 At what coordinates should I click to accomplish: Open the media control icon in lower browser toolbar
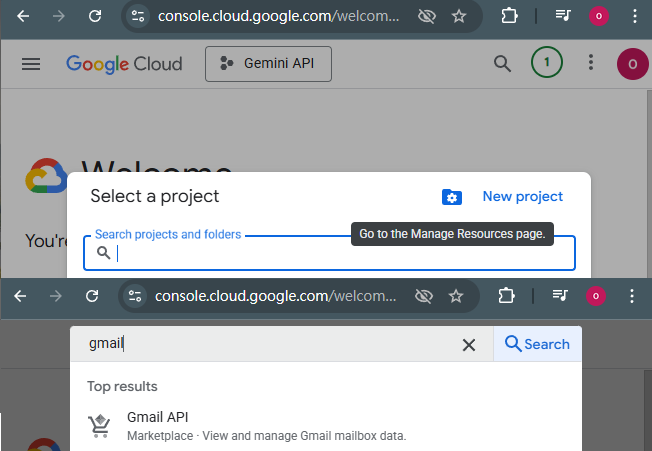[562, 296]
